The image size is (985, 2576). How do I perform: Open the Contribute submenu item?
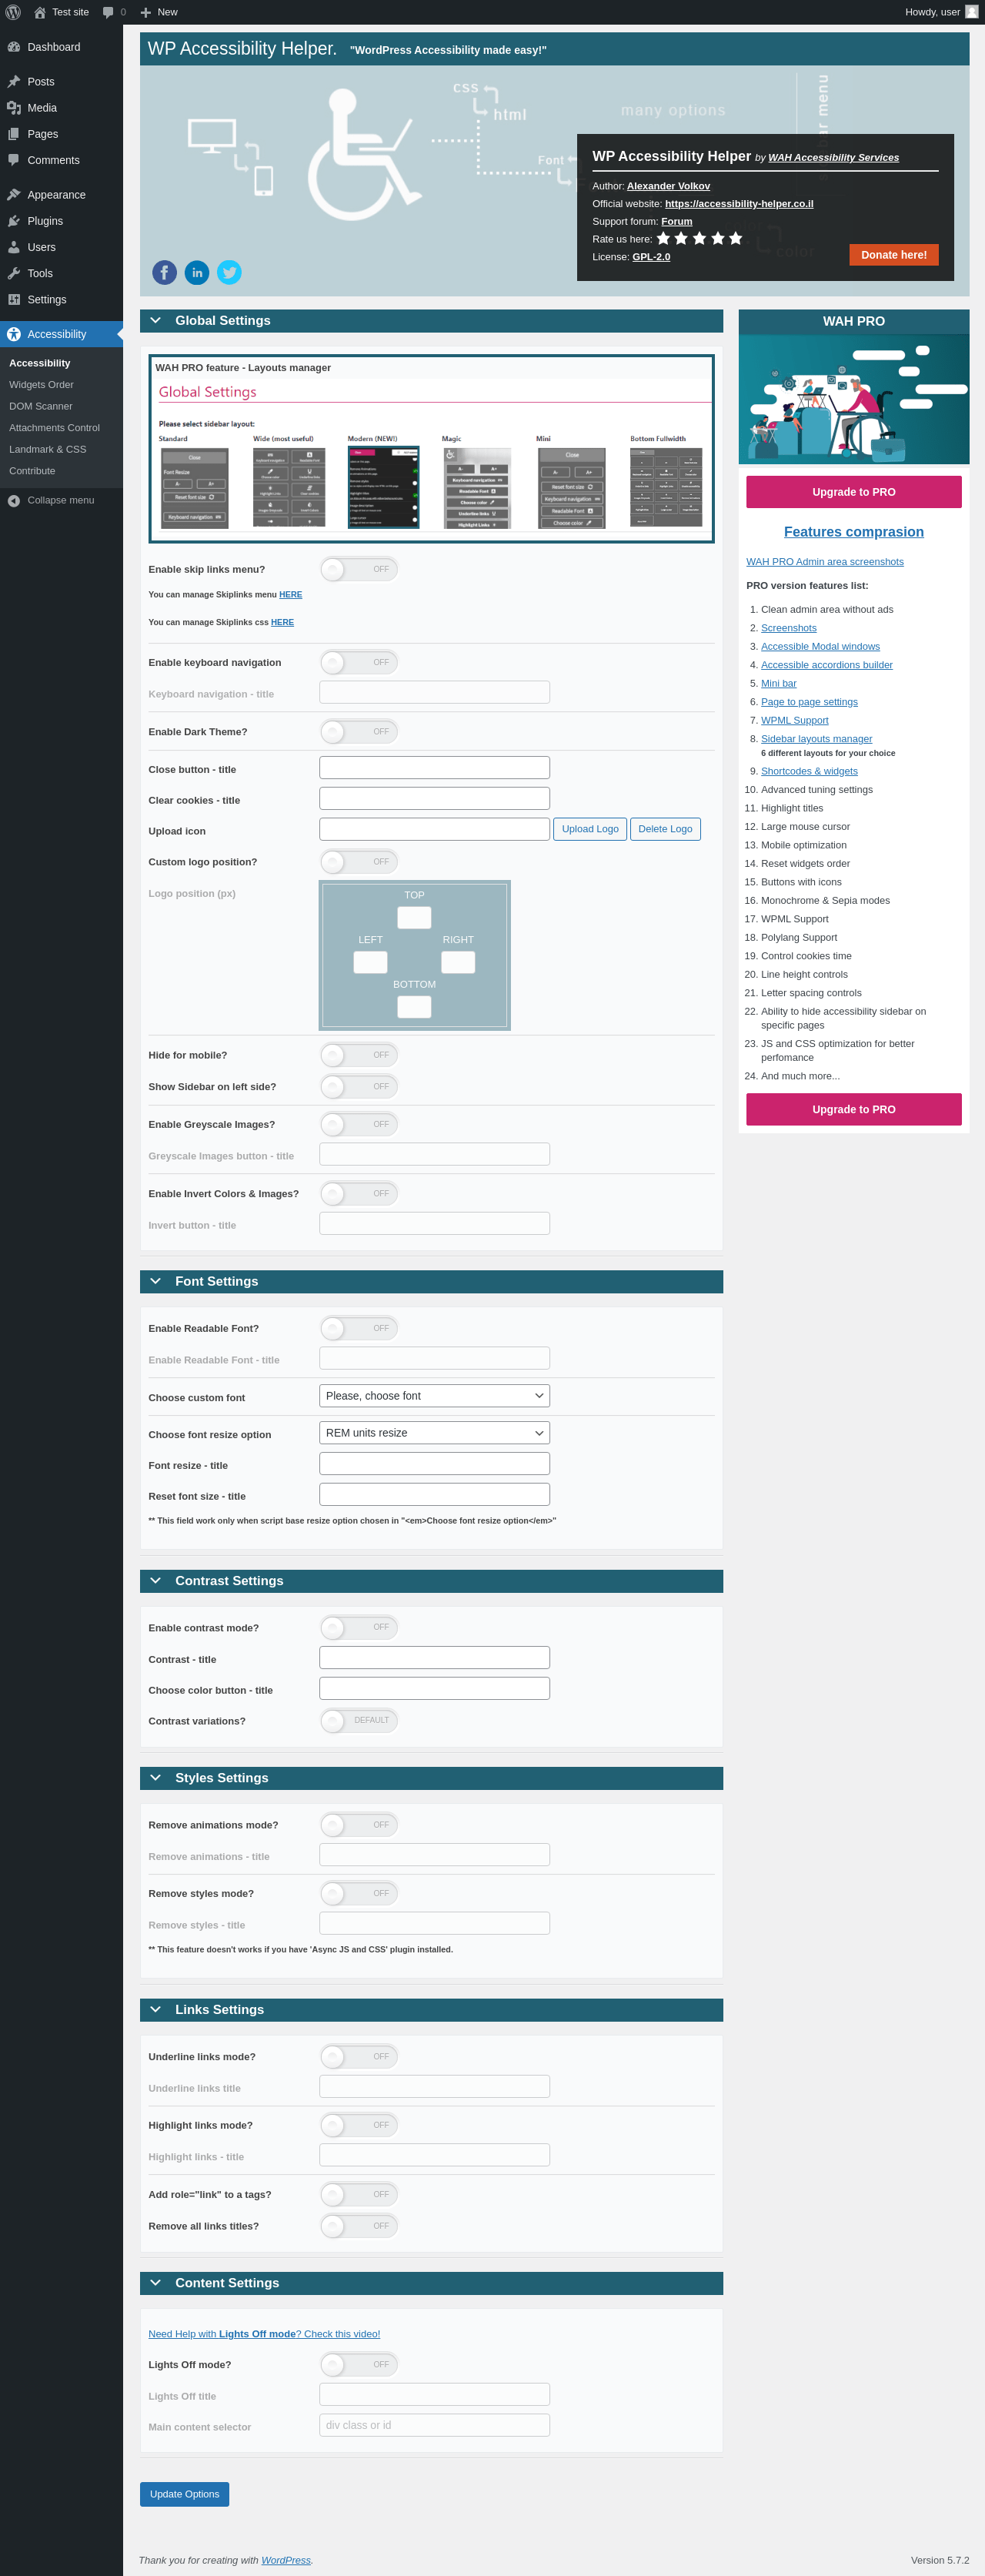pos(32,471)
